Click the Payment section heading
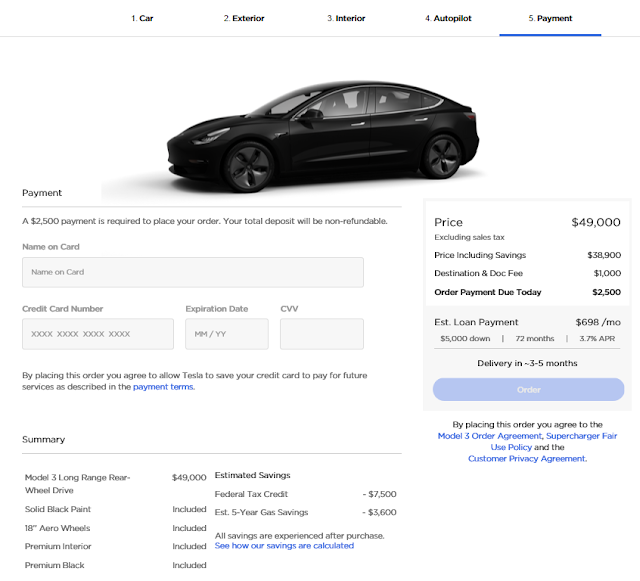The width and height of the screenshot is (640, 581). [x=42, y=193]
